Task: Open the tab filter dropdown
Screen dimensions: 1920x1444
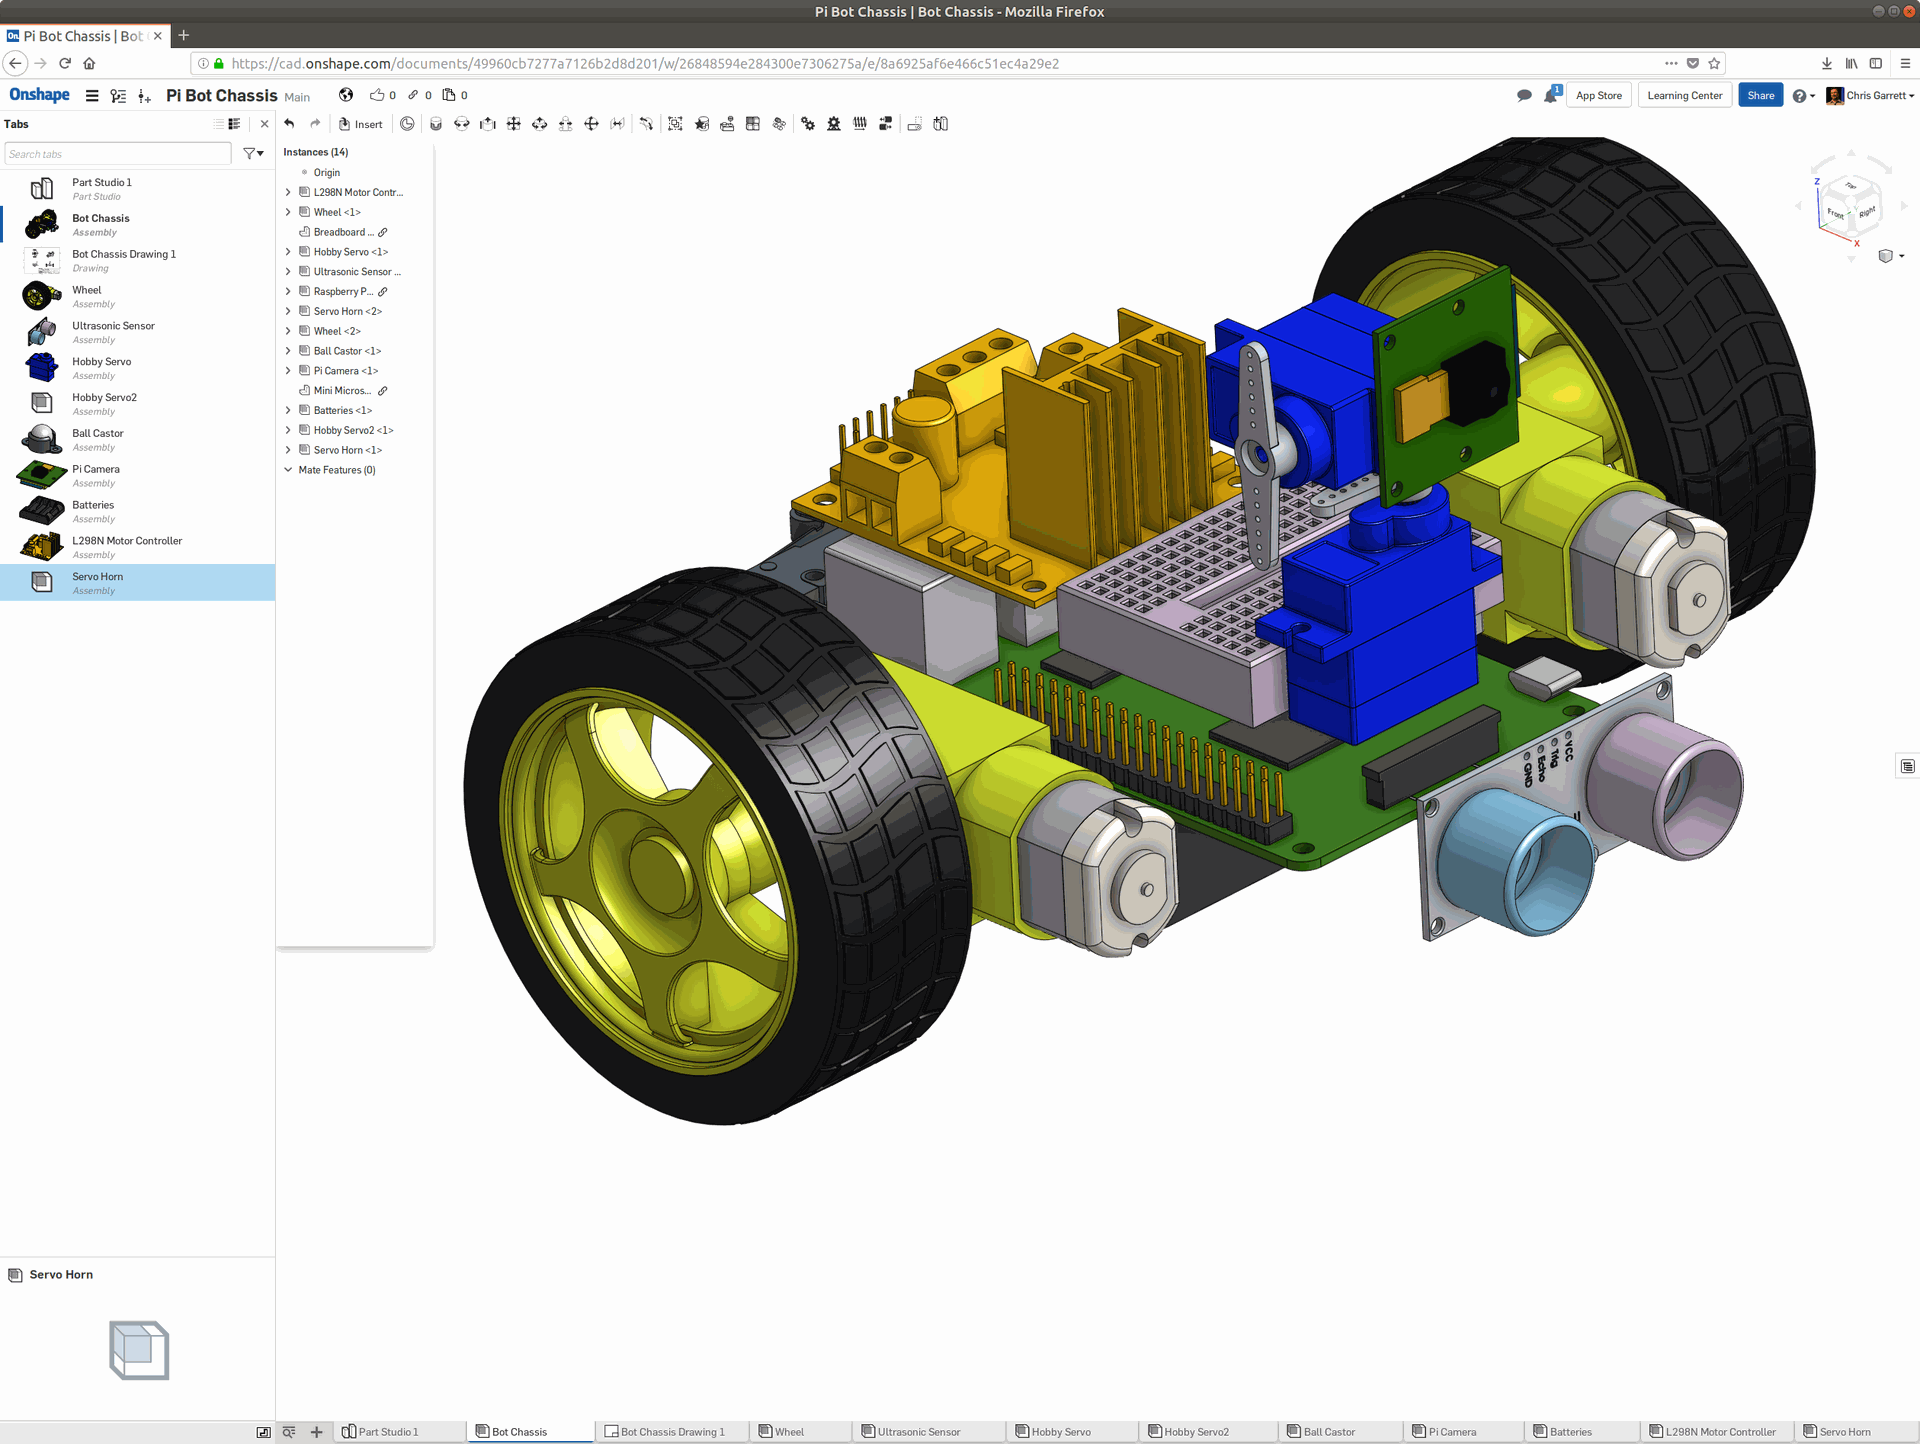Action: click(253, 154)
